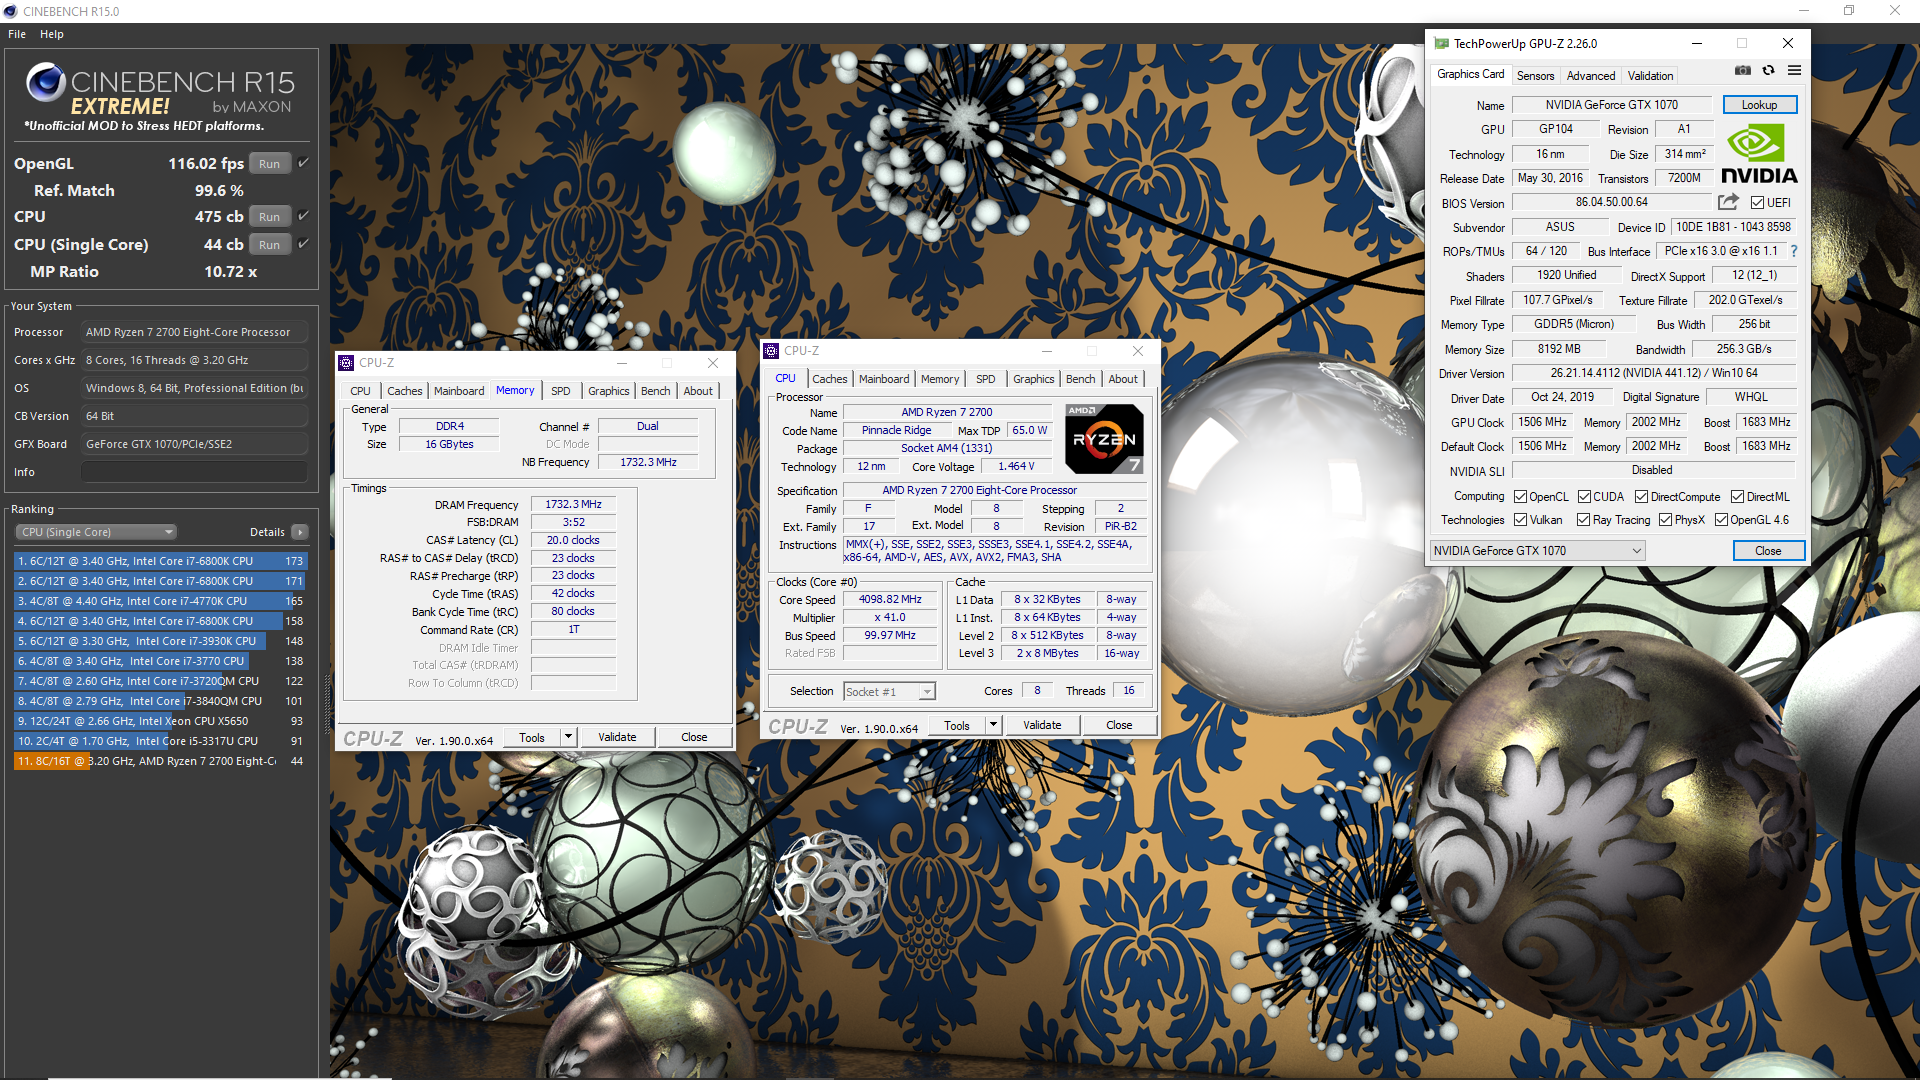This screenshot has width=1920, height=1080.
Task: Toggle the checkmark next to CPU Run
Action: tap(304, 215)
